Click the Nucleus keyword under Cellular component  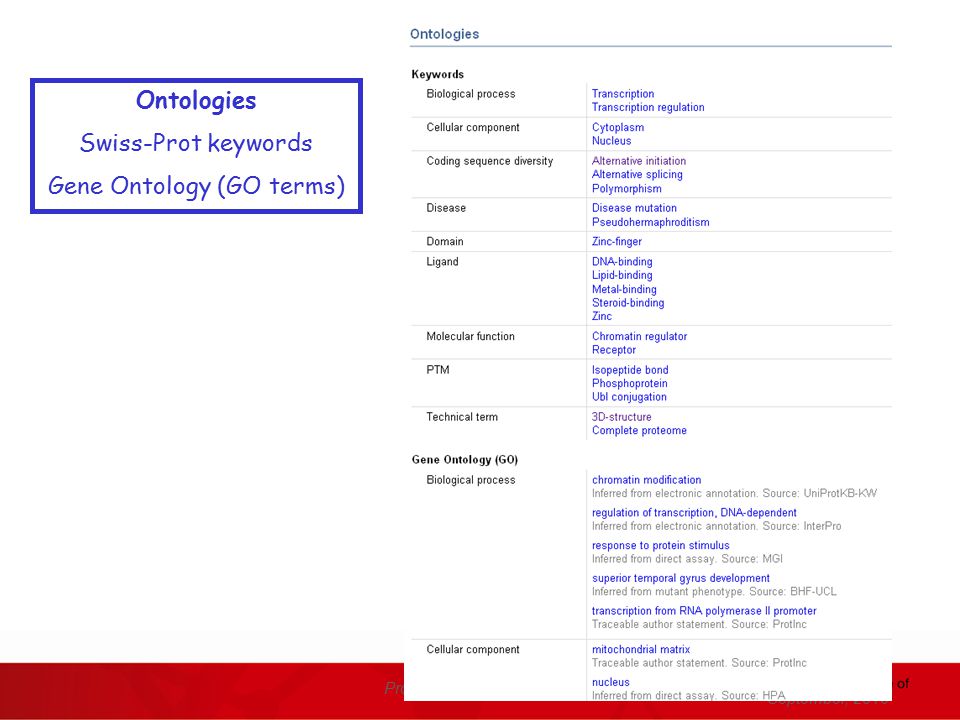pyautogui.click(x=611, y=141)
